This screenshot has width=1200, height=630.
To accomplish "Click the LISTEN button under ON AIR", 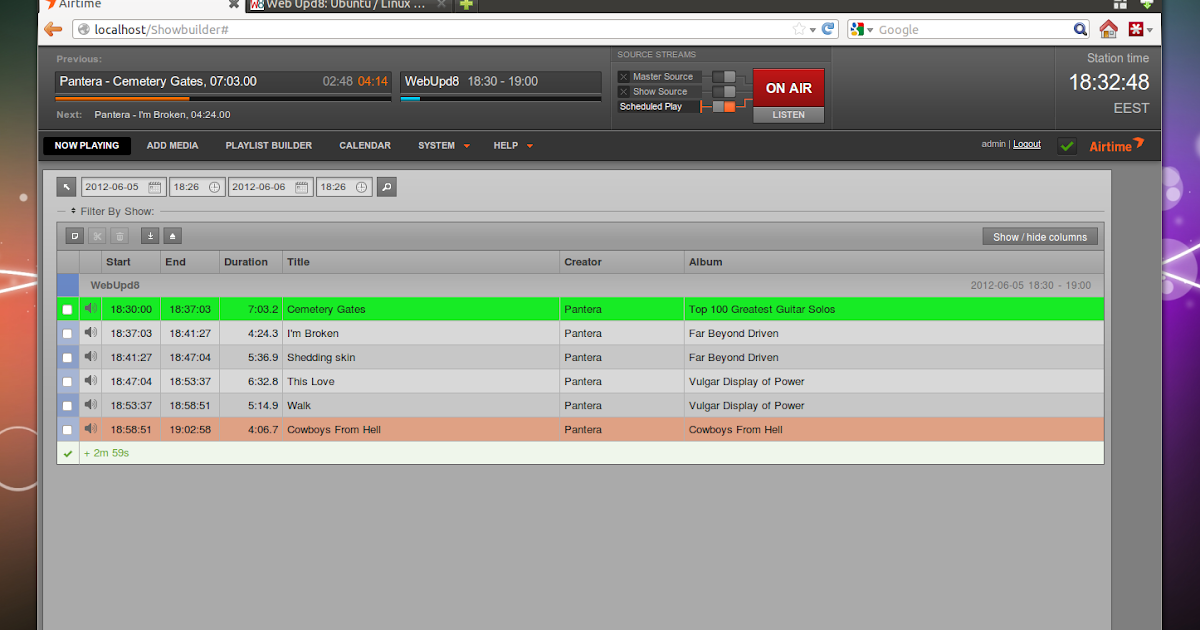I will (x=788, y=114).
